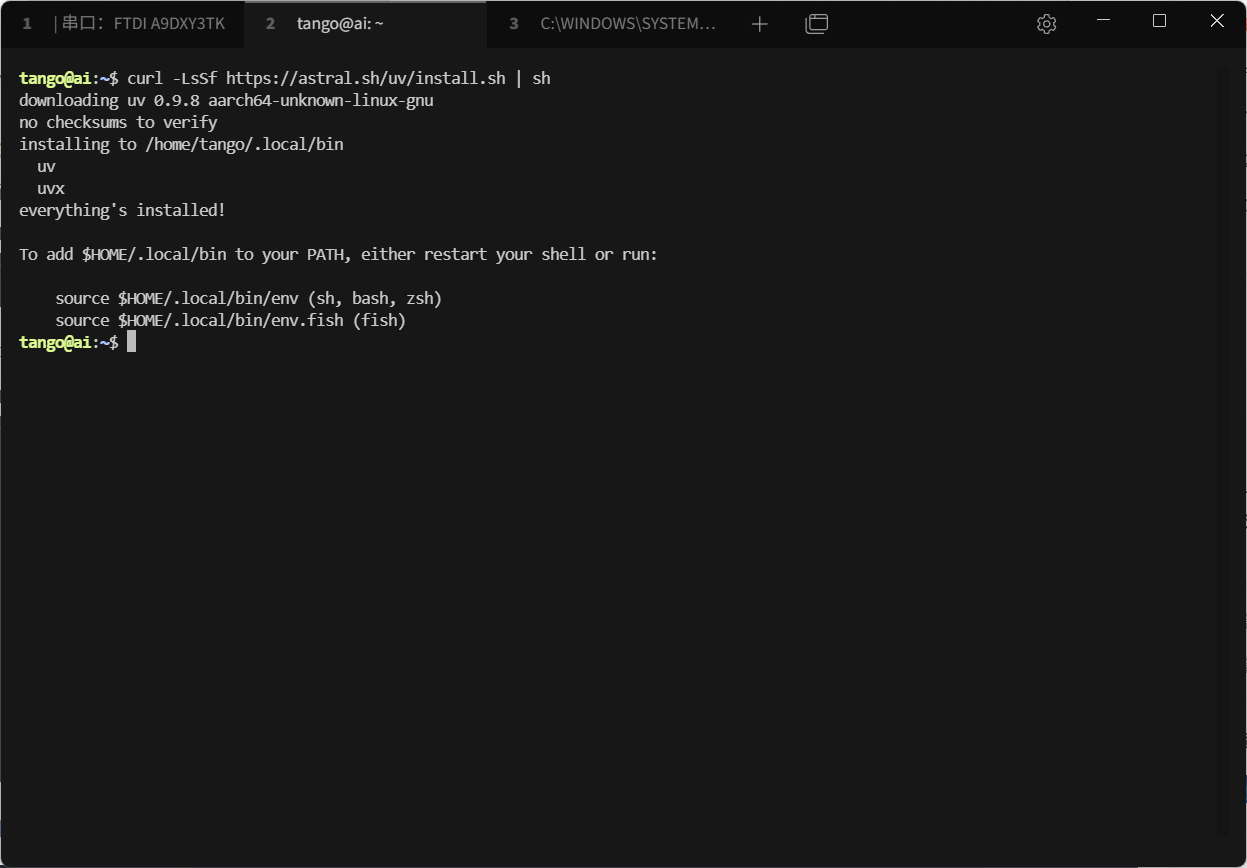Select the tango@ai: ~ tab
The width and height of the screenshot is (1247, 868).
(x=365, y=24)
